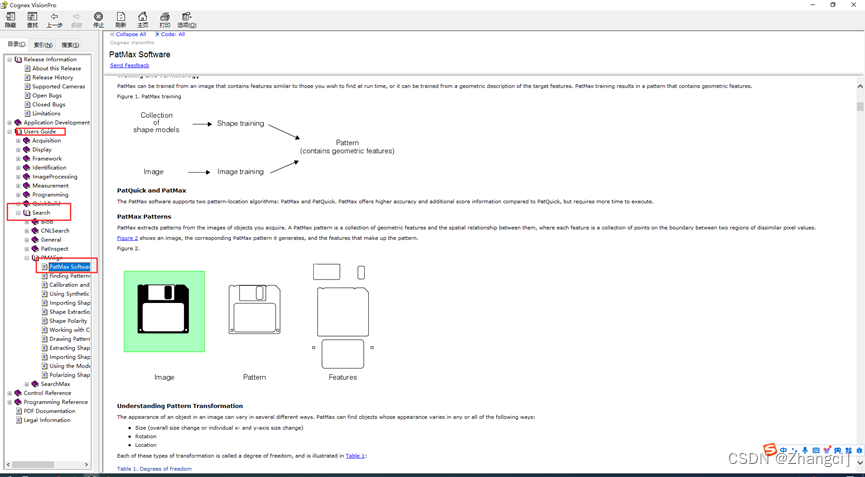This screenshot has width=865, height=477.
Task: Expand the Application Development node
Action: [x=9, y=122]
